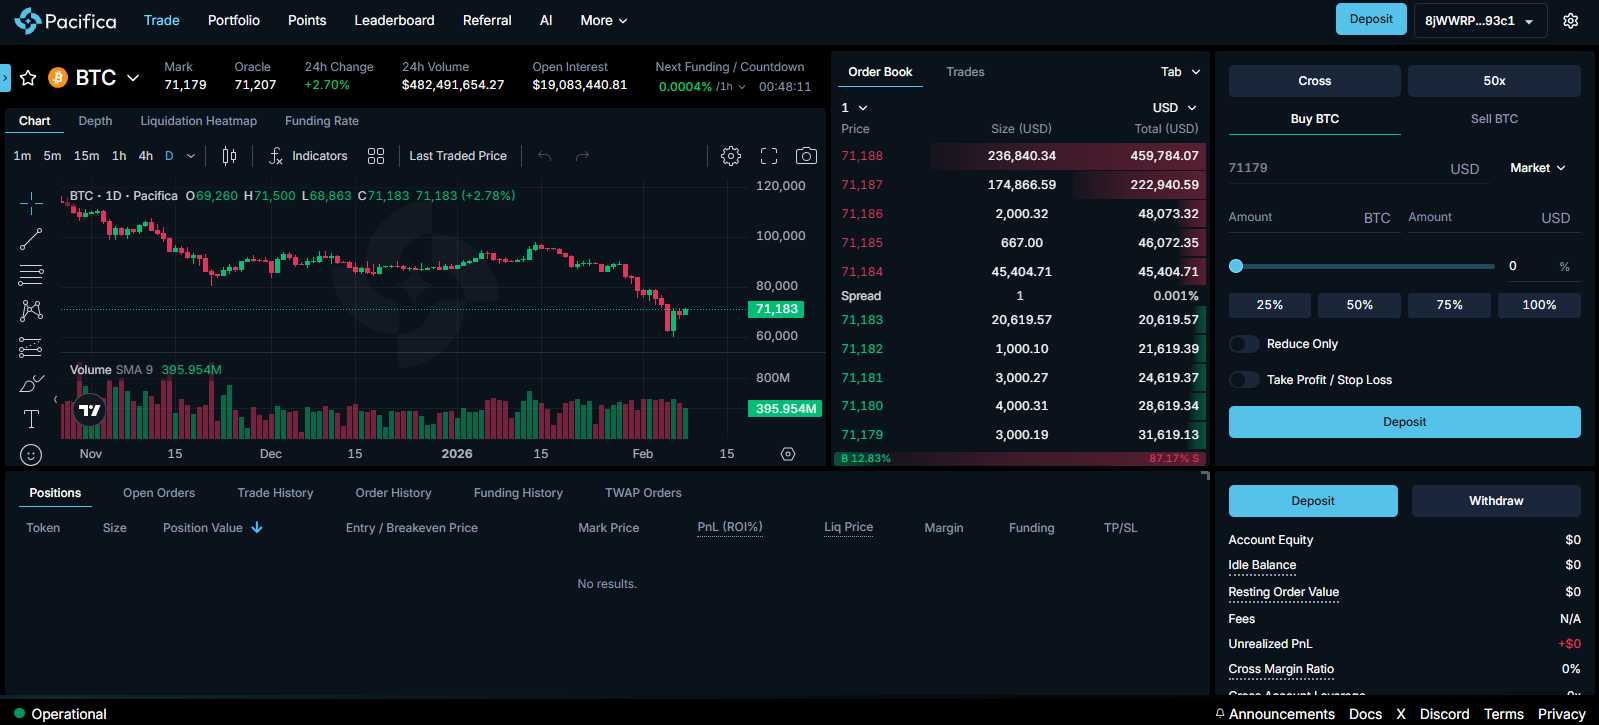The image size is (1599, 725).
Task: Favorite BTC with the star icon
Action: click(28, 78)
